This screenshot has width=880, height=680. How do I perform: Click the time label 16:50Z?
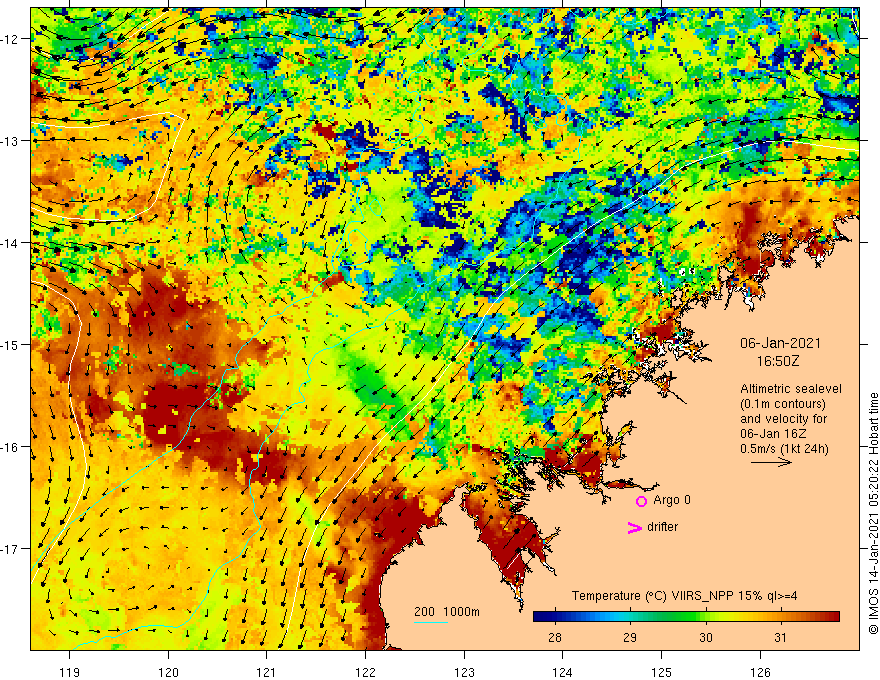pos(778,361)
